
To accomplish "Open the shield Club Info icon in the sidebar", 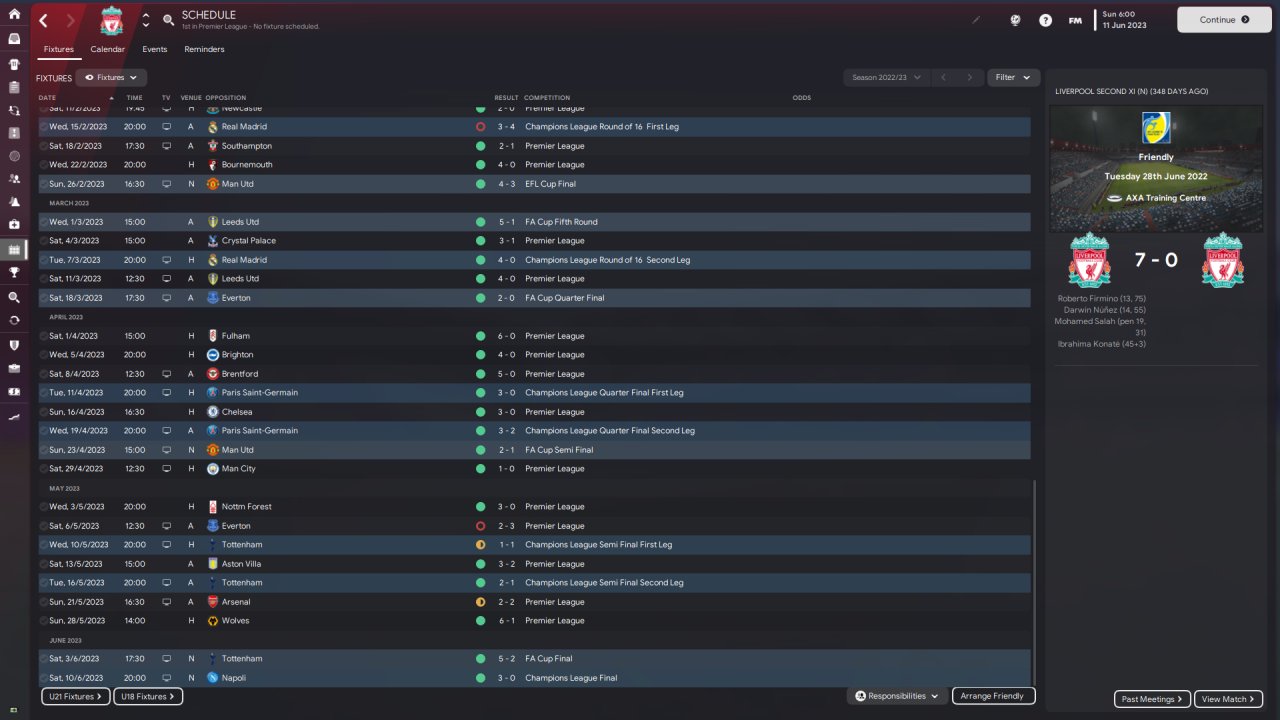I will coord(14,345).
